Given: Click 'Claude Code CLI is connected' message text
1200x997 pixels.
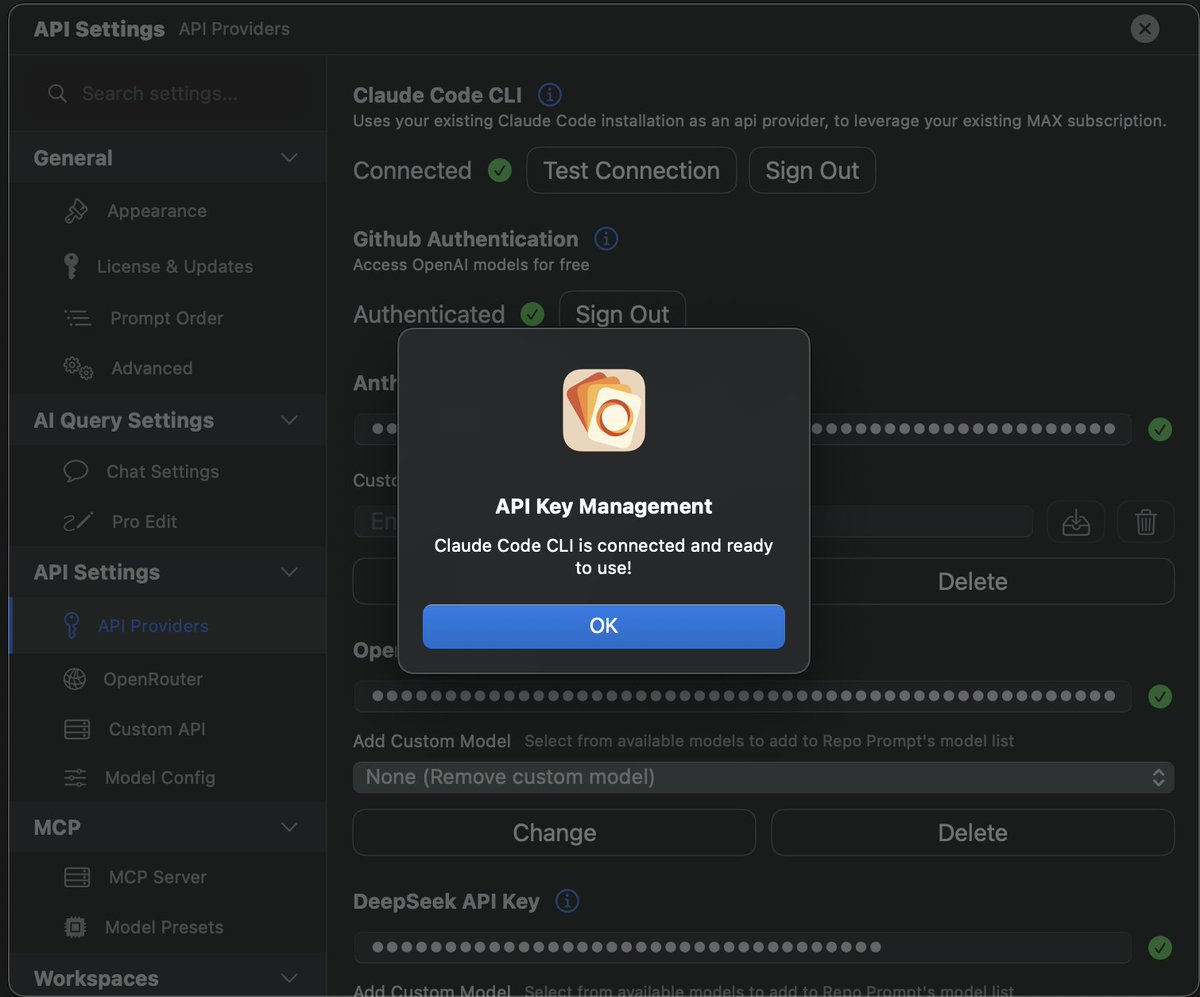Looking at the screenshot, I should pos(603,557).
